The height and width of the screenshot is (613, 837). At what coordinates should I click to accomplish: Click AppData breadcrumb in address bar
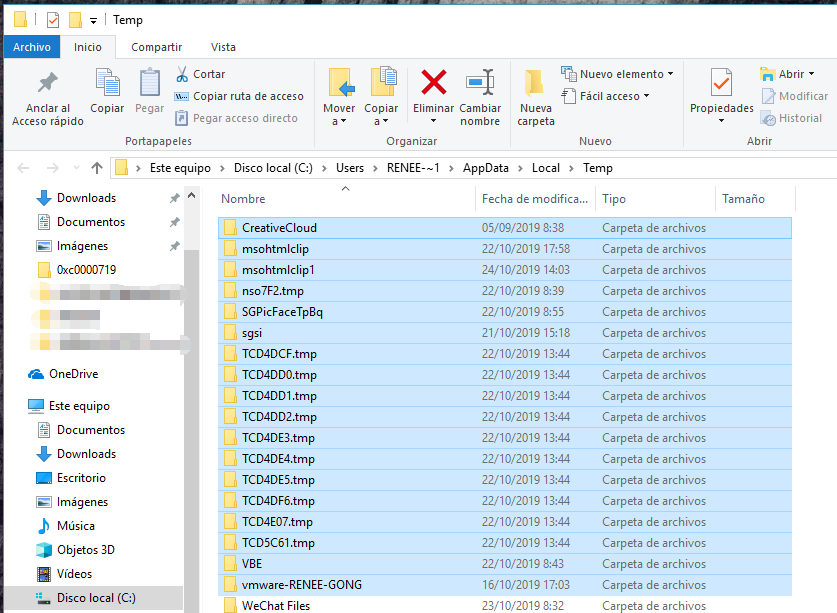(x=486, y=168)
